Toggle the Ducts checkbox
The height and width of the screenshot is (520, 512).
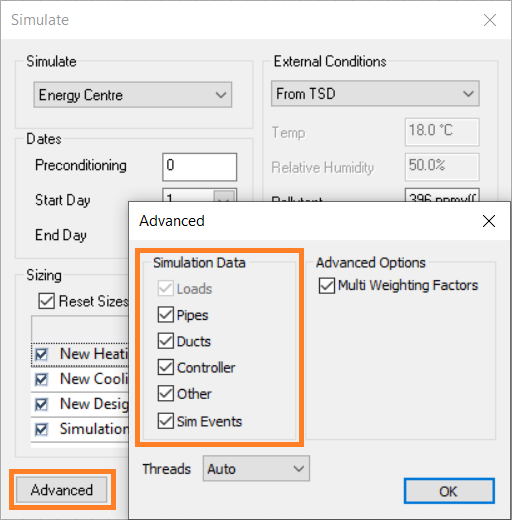click(165, 341)
